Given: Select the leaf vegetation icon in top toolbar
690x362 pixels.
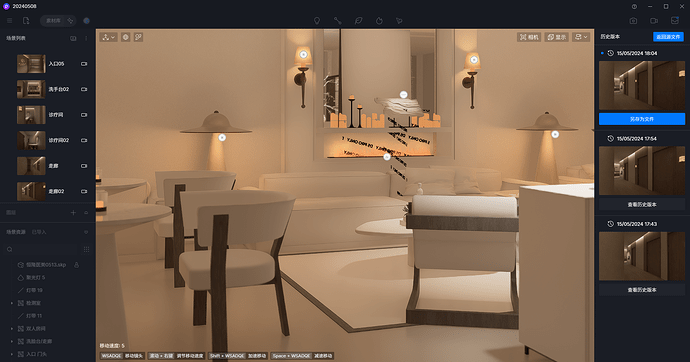Looking at the screenshot, I should 359,21.
